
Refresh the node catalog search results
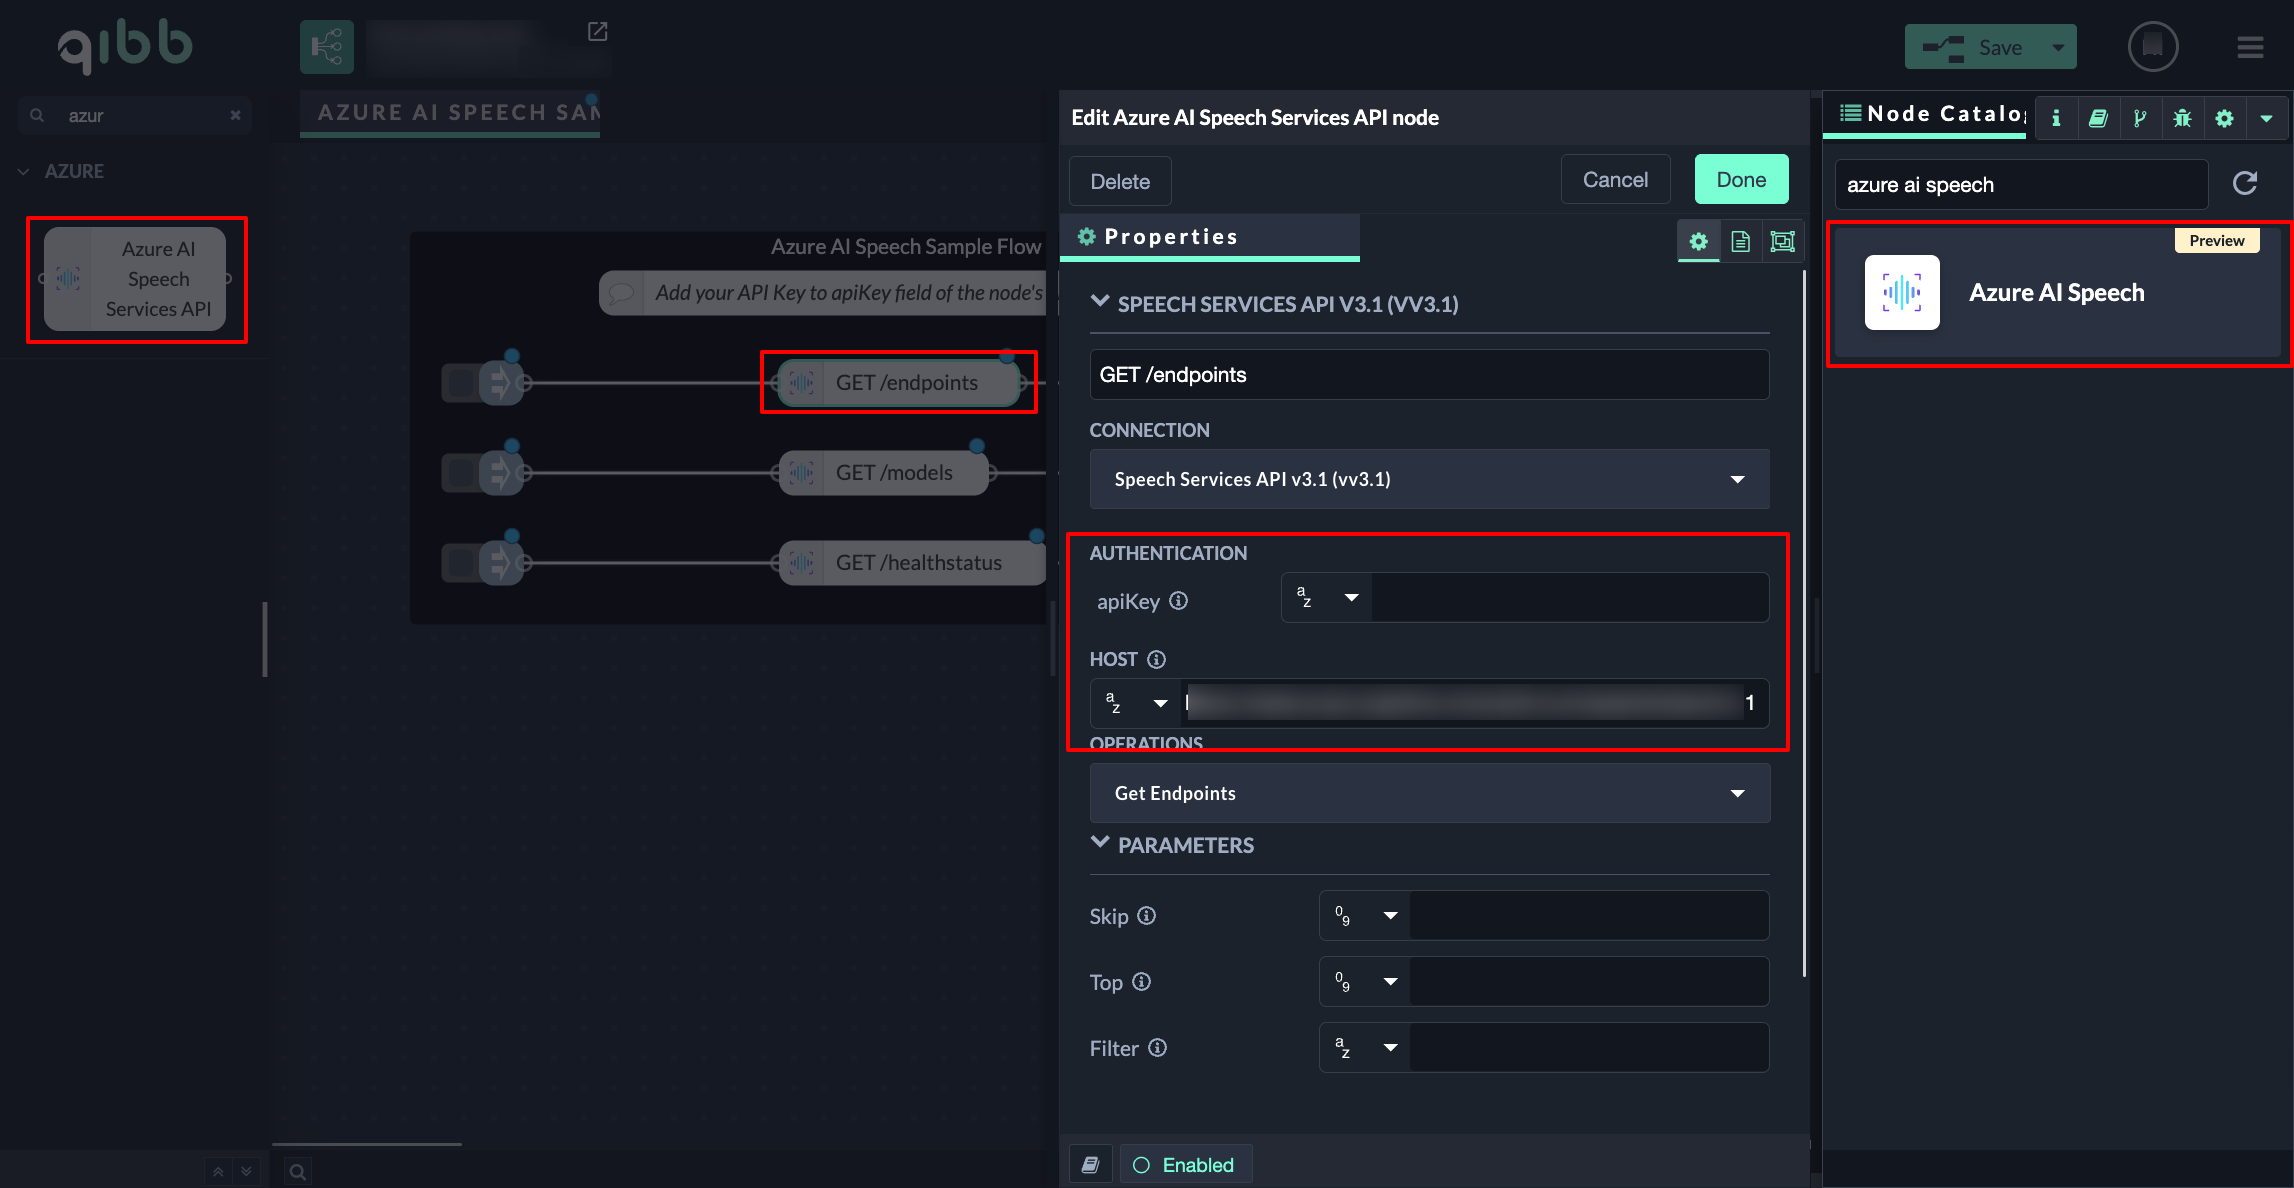pyautogui.click(x=2245, y=183)
